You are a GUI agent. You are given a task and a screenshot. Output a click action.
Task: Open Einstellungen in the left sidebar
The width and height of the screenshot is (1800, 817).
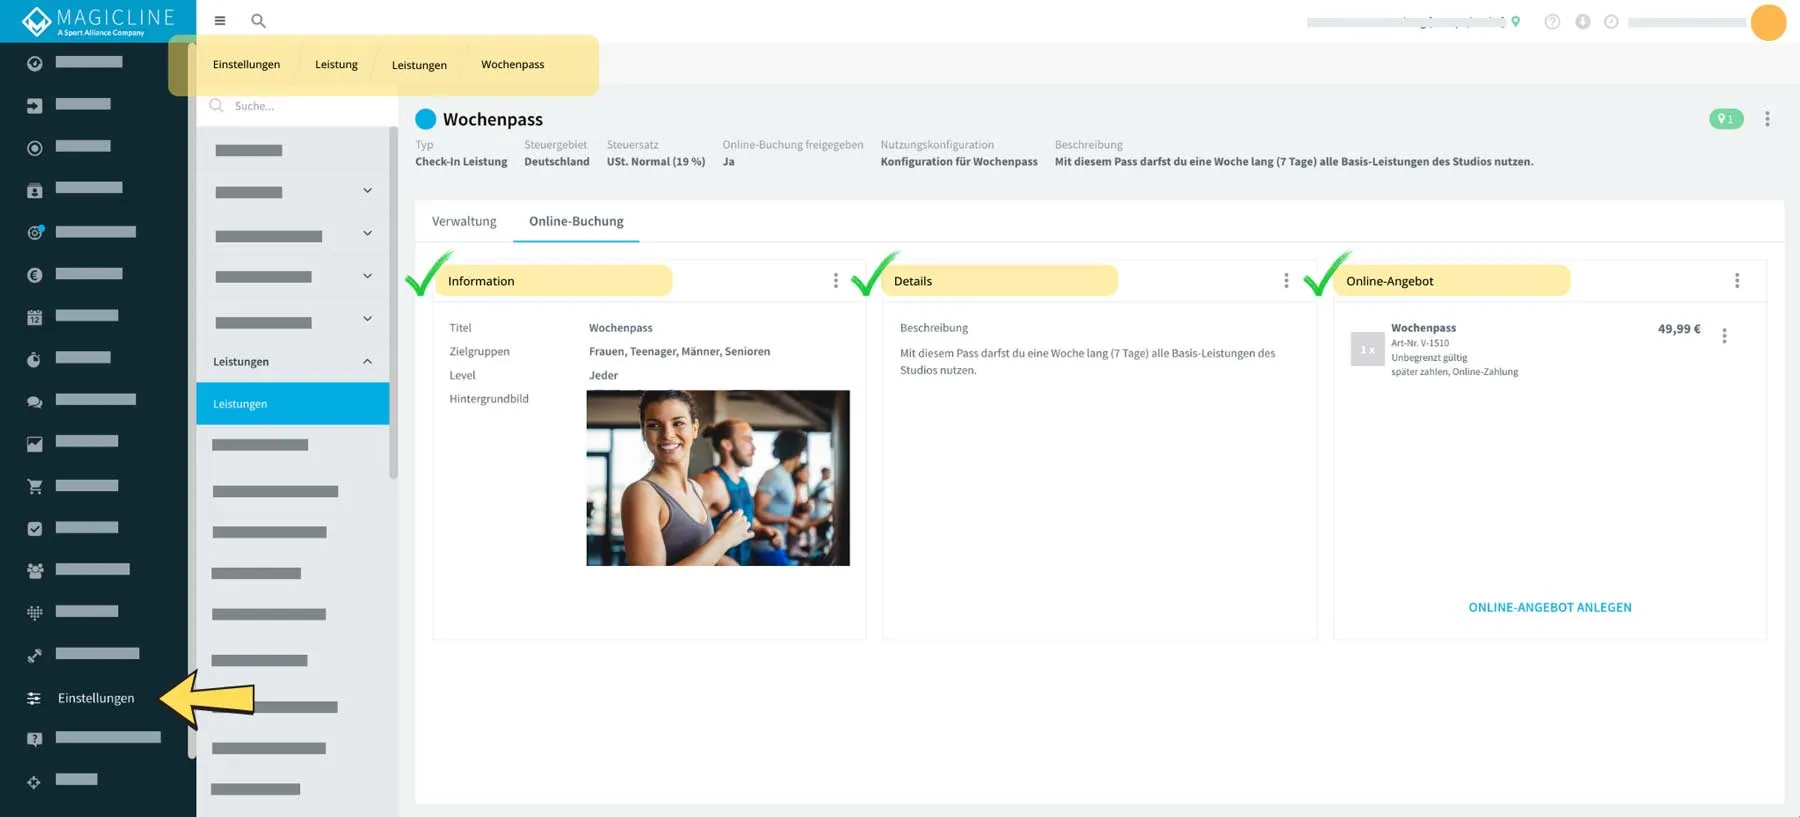click(x=95, y=698)
